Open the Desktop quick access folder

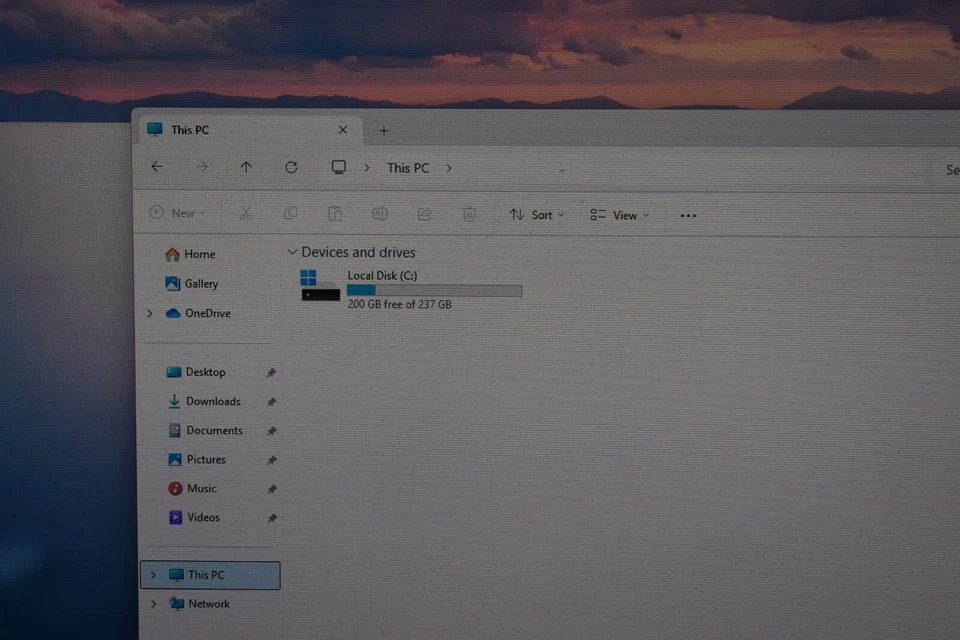pos(196,372)
